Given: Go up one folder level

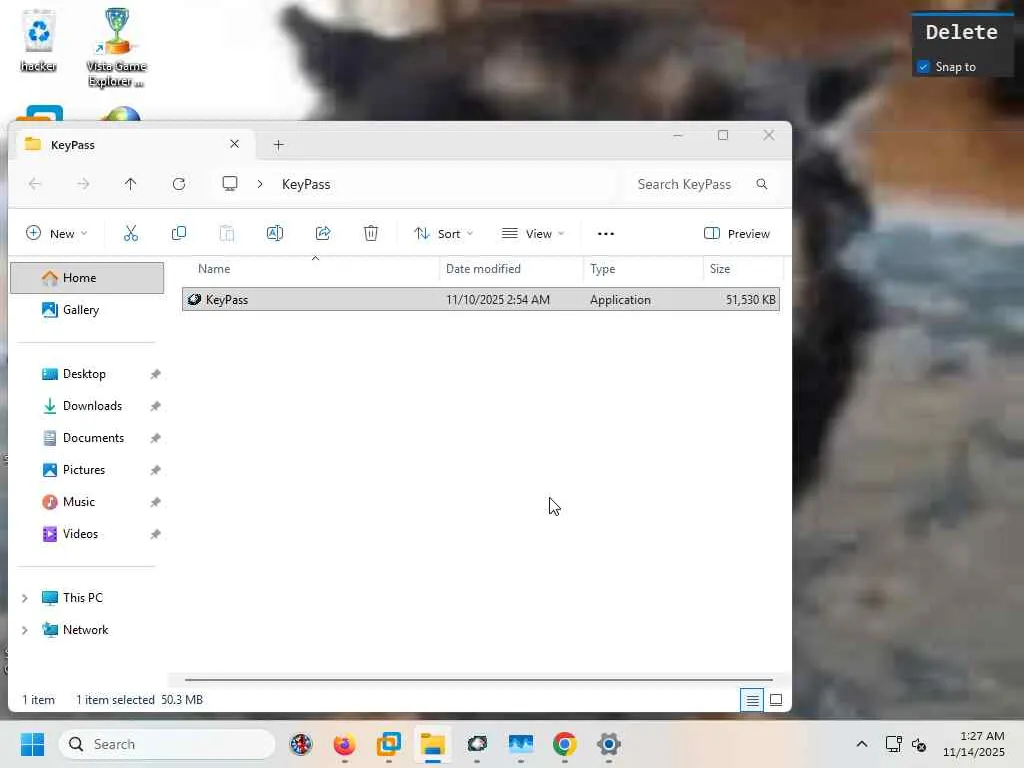Looking at the screenshot, I should pos(131,184).
